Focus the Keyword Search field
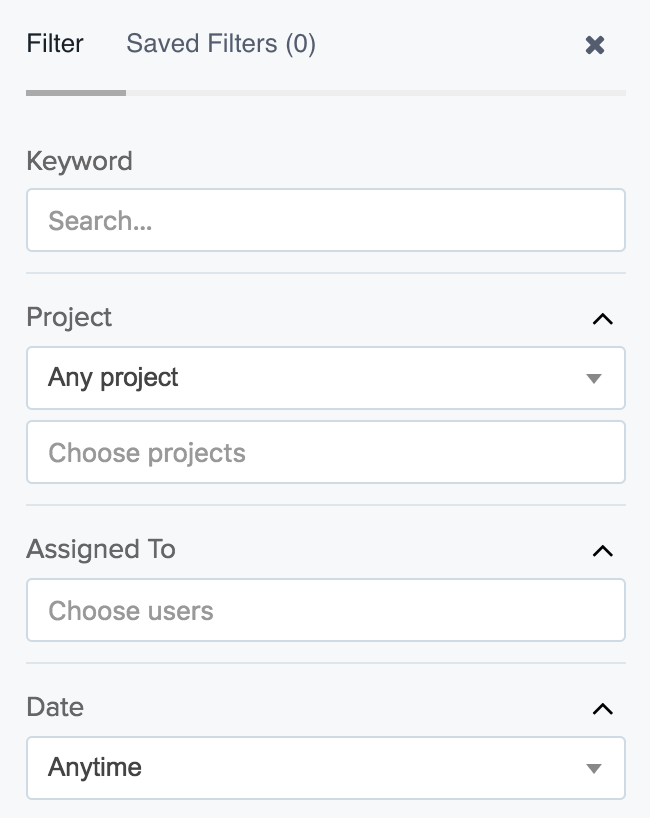The height and width of the screenshot is (818, 650). pos(325,220)
